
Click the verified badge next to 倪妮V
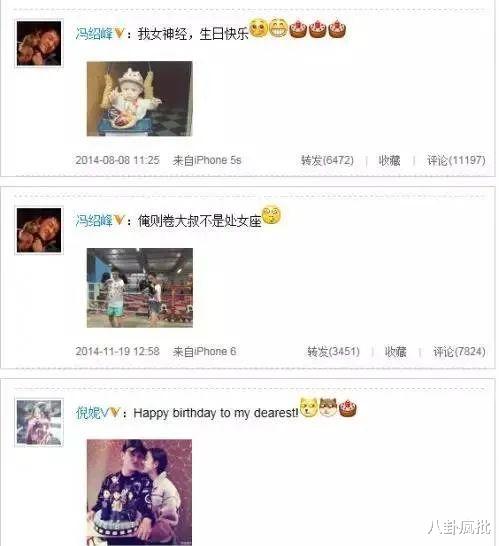point(115,413)
